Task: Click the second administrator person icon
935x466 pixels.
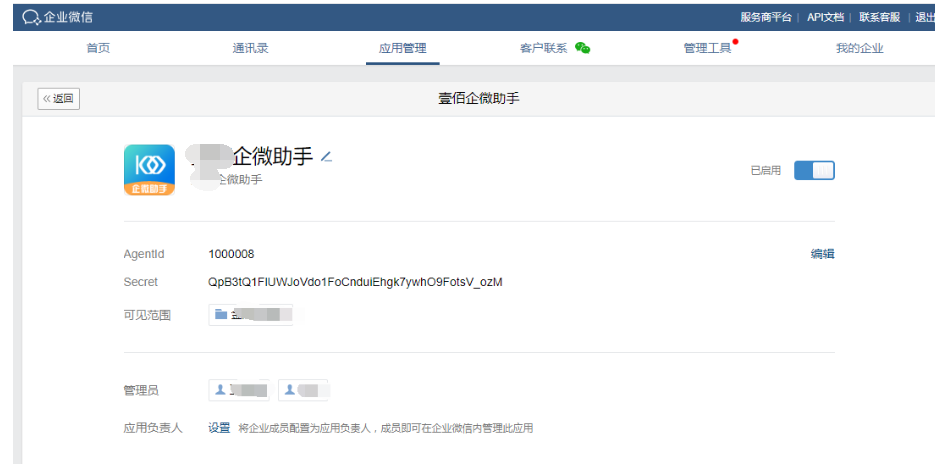Action: click(289, 390)
